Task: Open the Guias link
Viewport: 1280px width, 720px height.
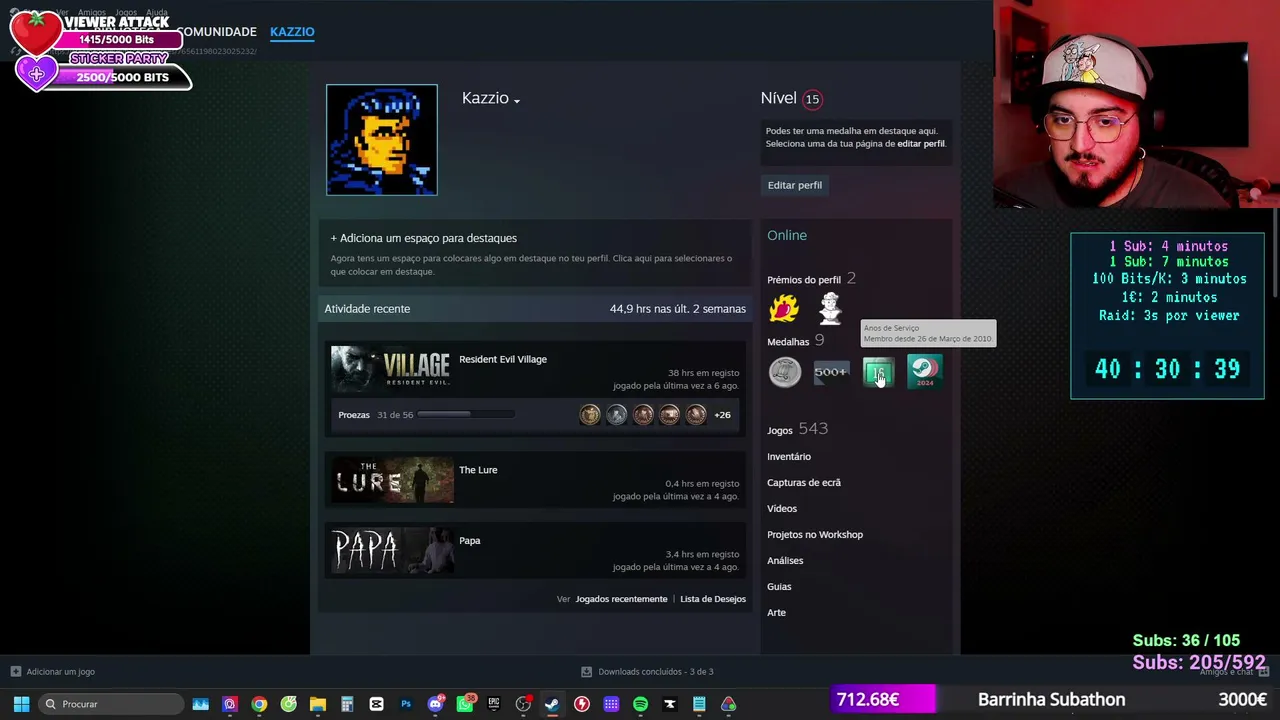Action: tap(779, 587)
